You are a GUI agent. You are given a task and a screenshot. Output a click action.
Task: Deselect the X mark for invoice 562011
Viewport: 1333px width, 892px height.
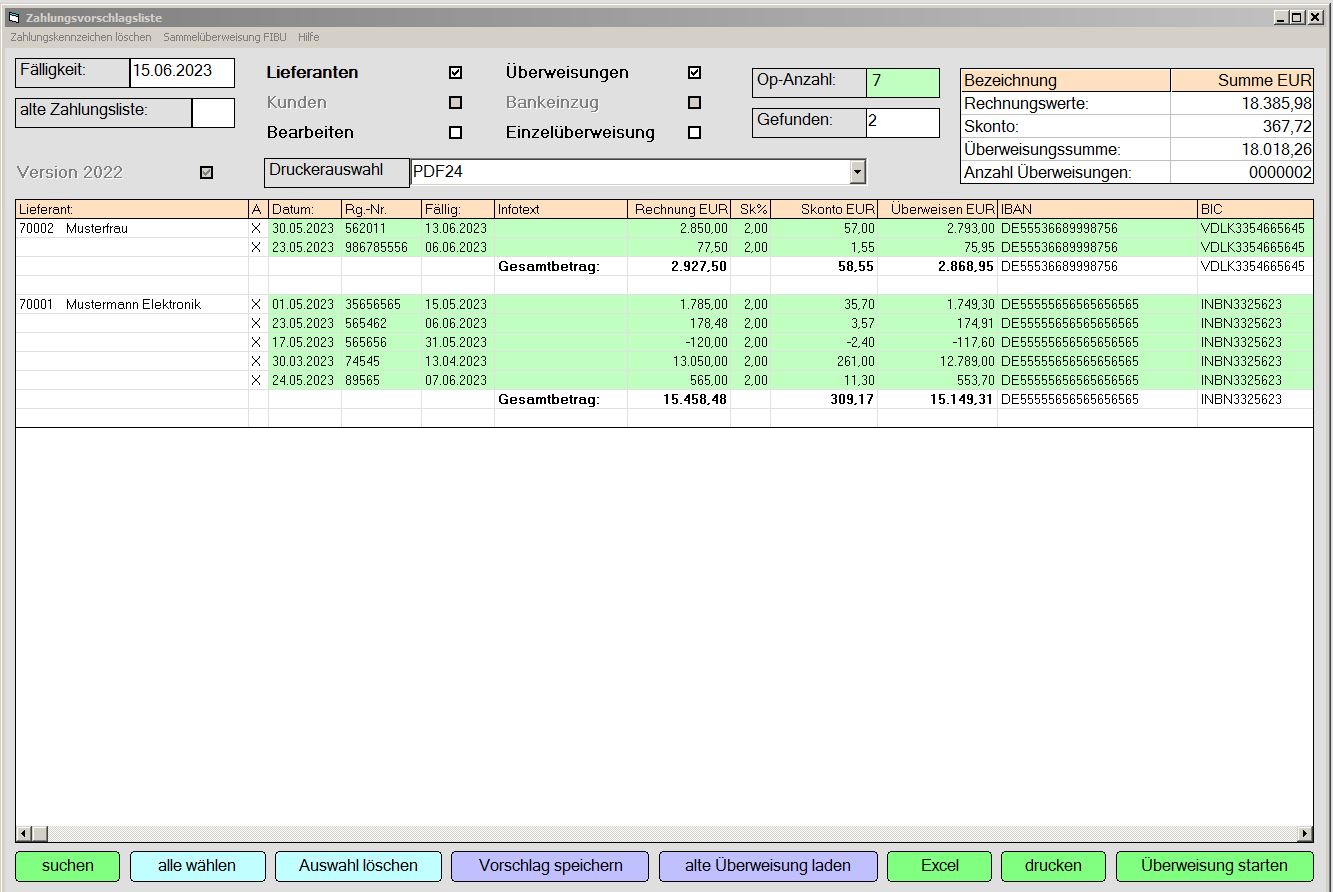click(x=256, y=229)
